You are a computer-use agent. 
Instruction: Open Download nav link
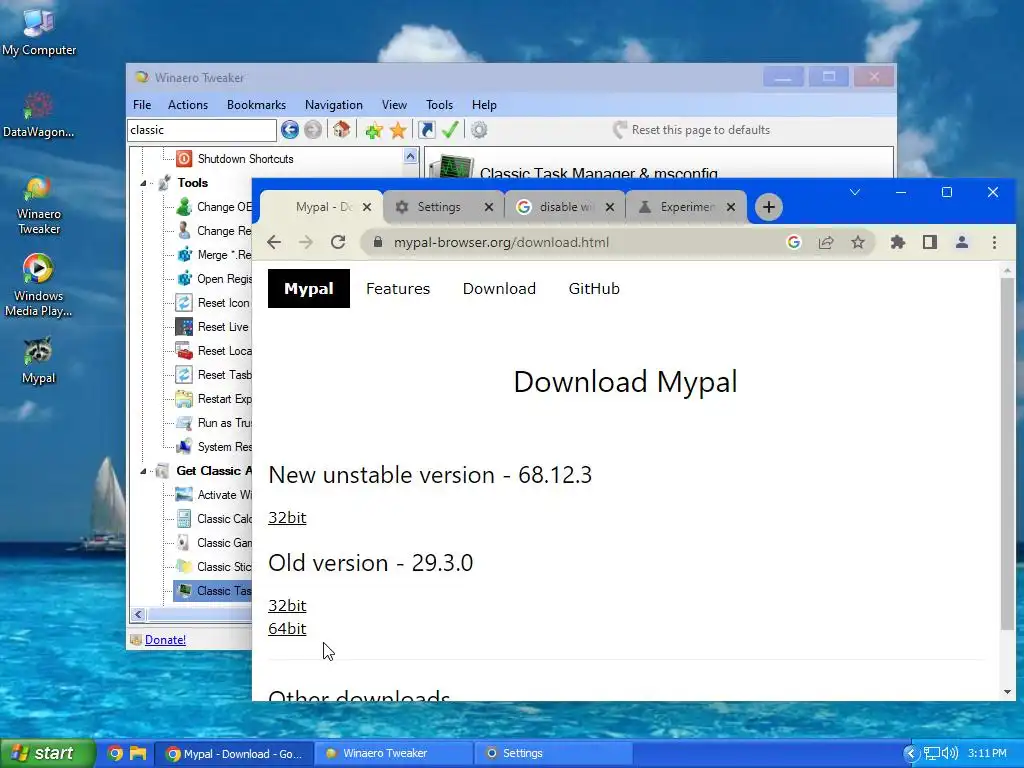499,289
